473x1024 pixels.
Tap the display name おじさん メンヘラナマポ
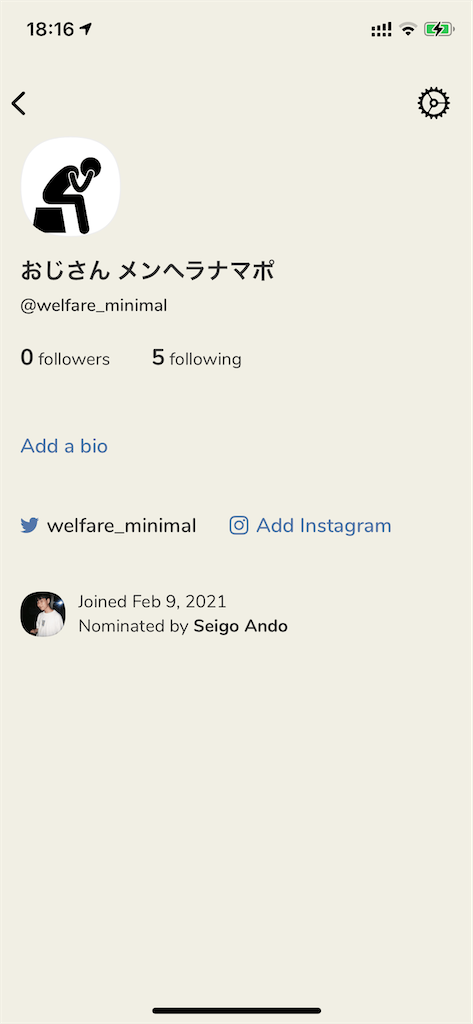pyautogui.click(x=147, y=270)
